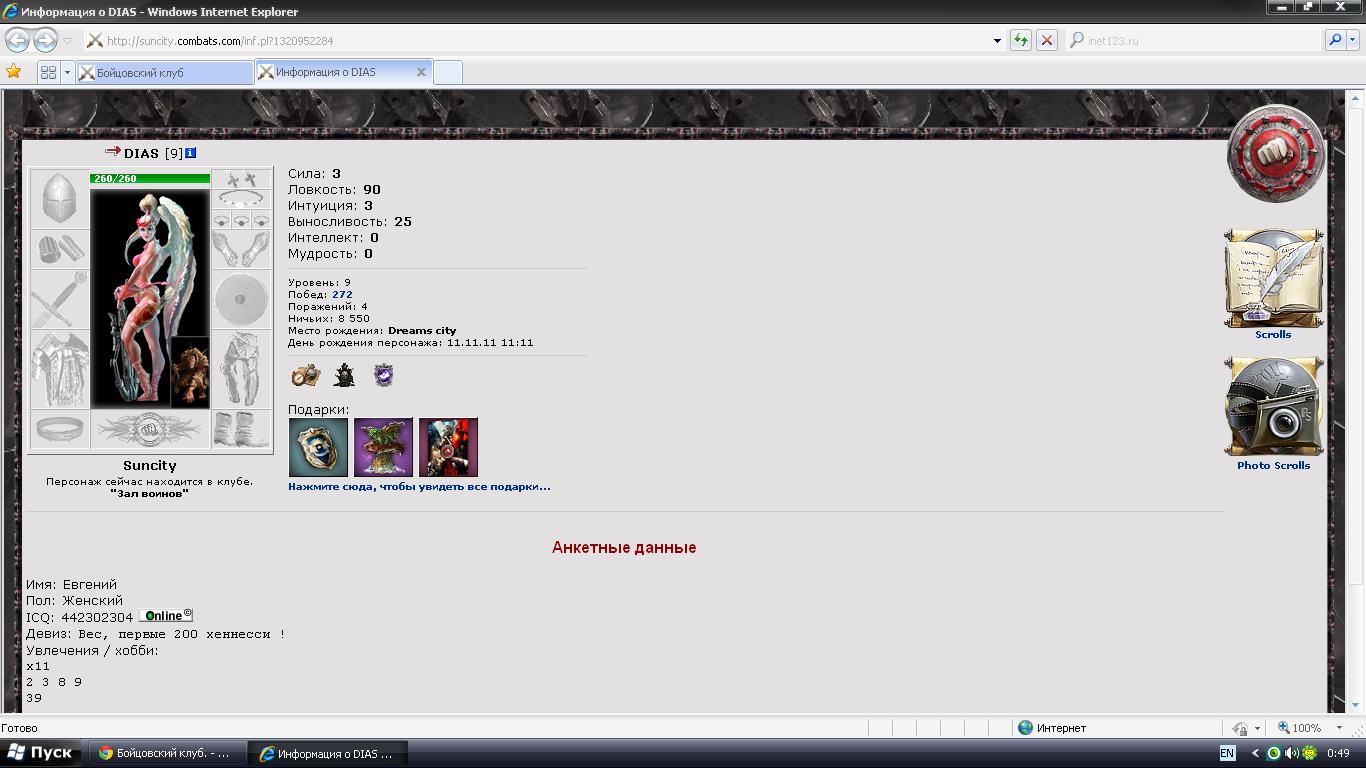Click the blue info icon next to DIAS
The image size is (1366, 768).
coord(191,153)
